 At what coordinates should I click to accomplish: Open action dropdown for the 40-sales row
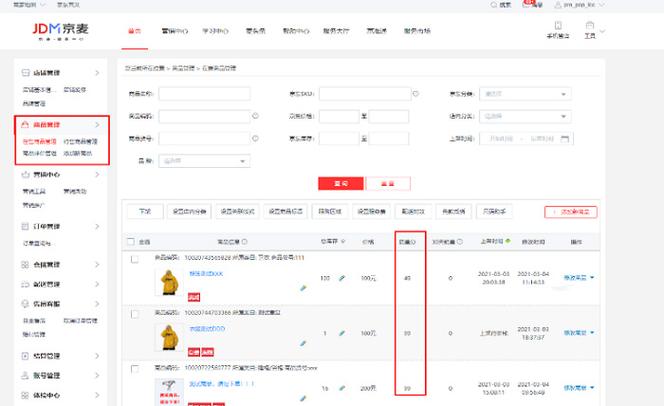coord(592,278)
